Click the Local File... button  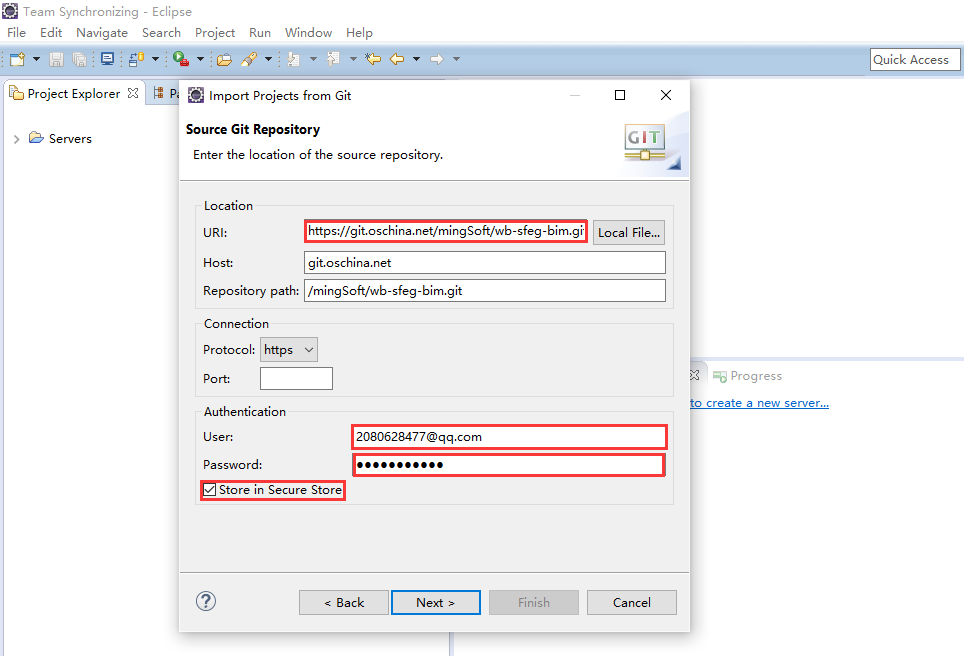[629, 233]
